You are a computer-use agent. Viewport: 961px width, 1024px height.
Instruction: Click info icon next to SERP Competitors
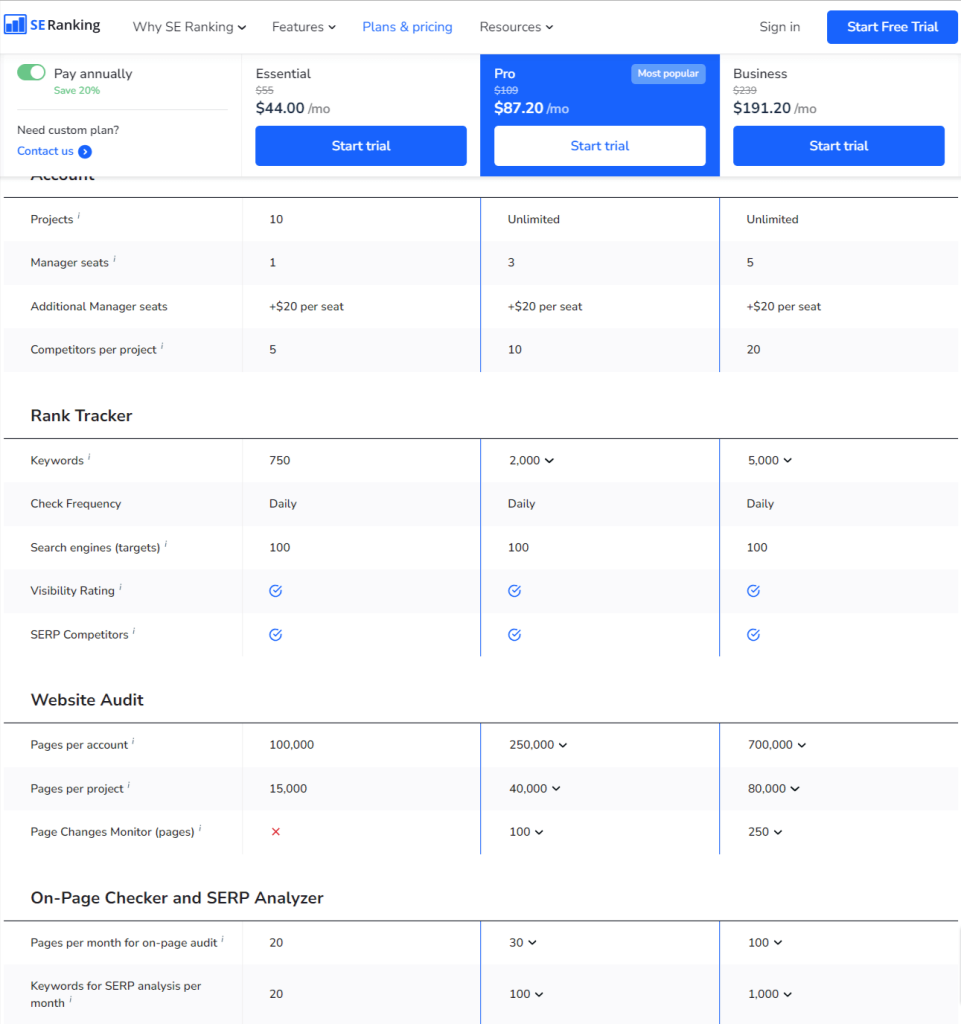(x=134, y=630)
